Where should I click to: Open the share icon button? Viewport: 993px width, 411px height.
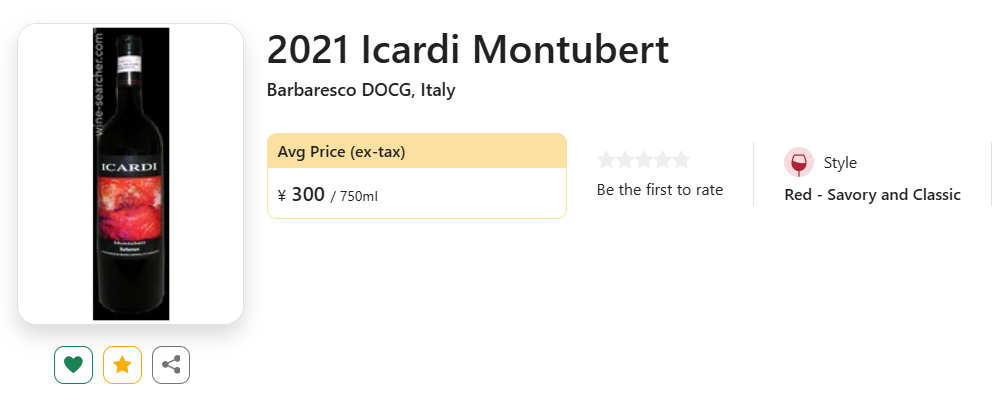coord(171,365)
